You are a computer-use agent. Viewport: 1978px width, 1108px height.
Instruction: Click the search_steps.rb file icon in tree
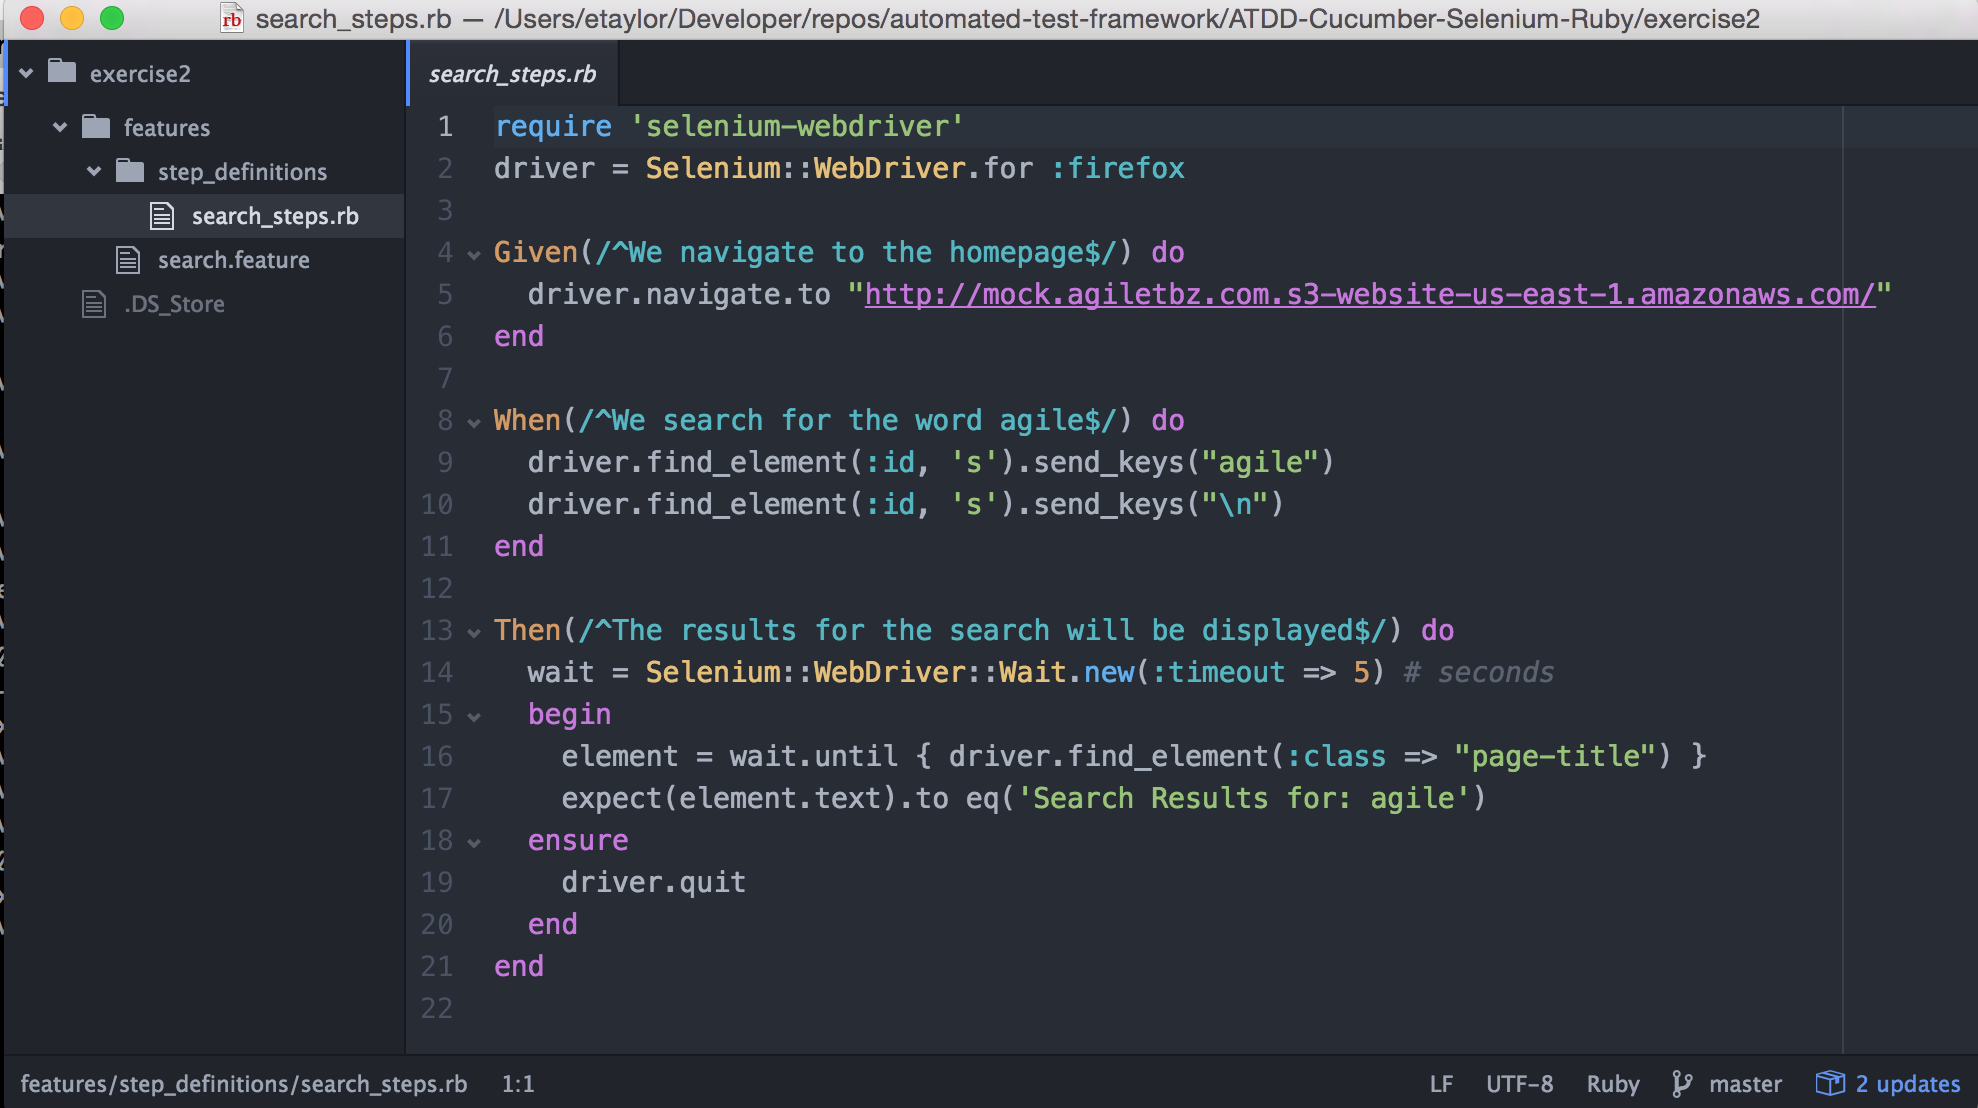point(162,215)
